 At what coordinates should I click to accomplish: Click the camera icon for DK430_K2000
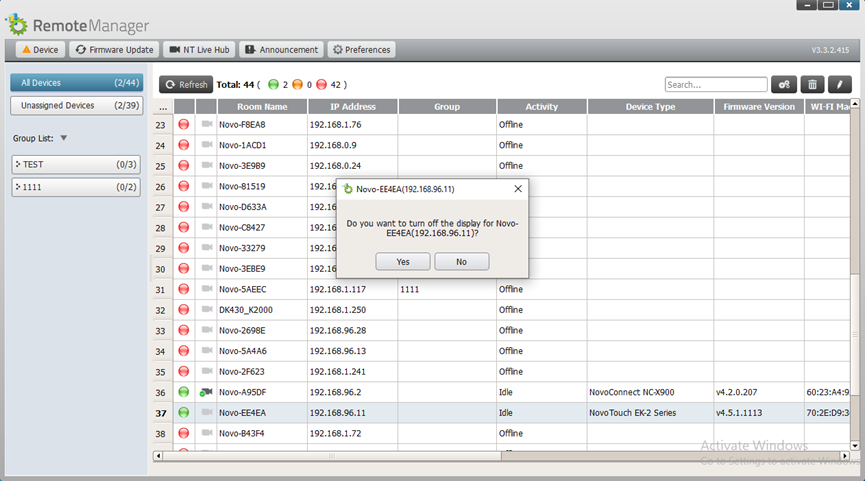coord(207,309)
